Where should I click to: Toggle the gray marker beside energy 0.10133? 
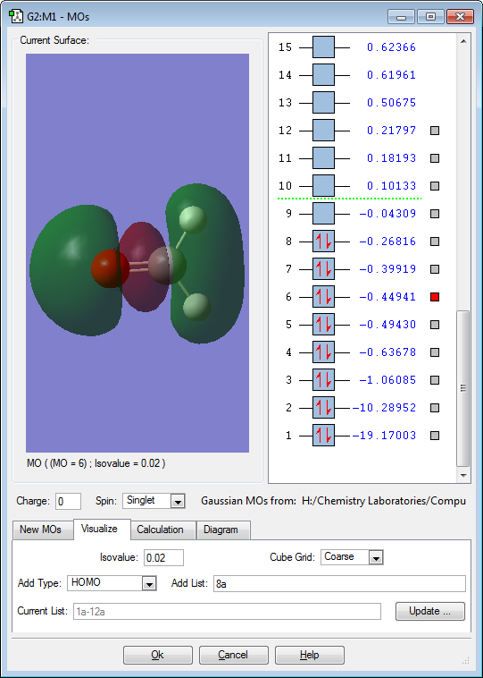coord(435,186)
